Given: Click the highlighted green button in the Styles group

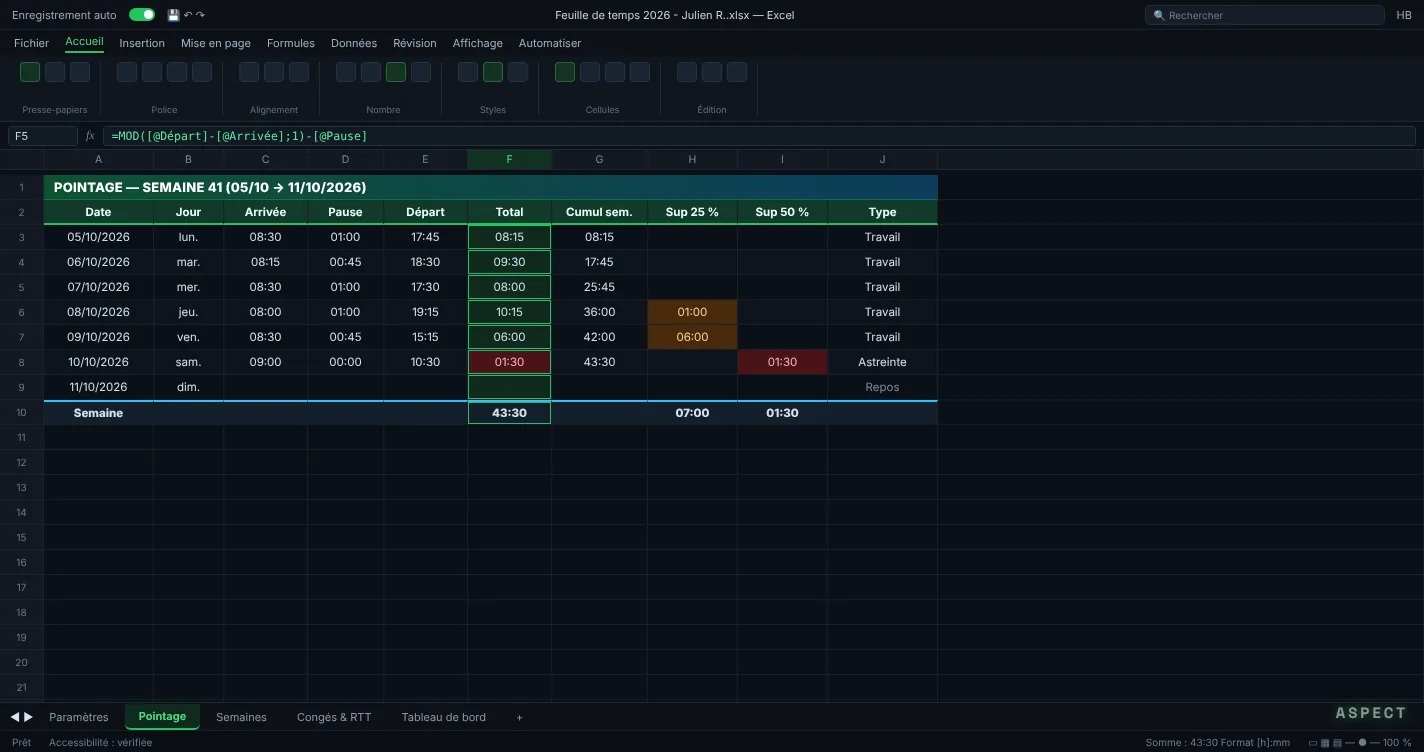Looking at the screenshot, I should 493,72.
